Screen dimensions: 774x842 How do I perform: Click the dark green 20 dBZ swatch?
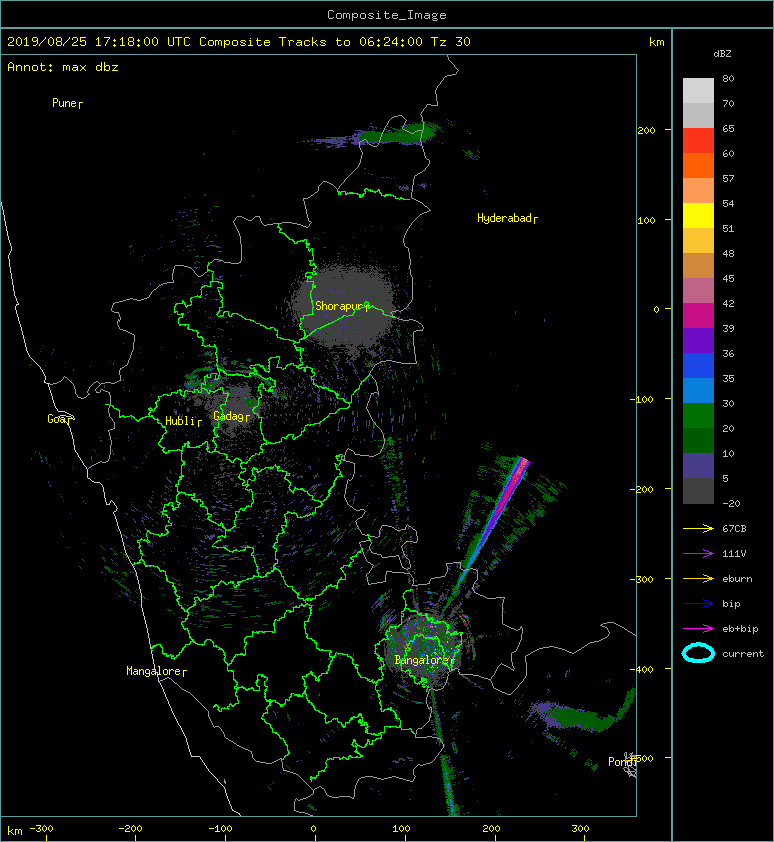[x=698, y=441]
